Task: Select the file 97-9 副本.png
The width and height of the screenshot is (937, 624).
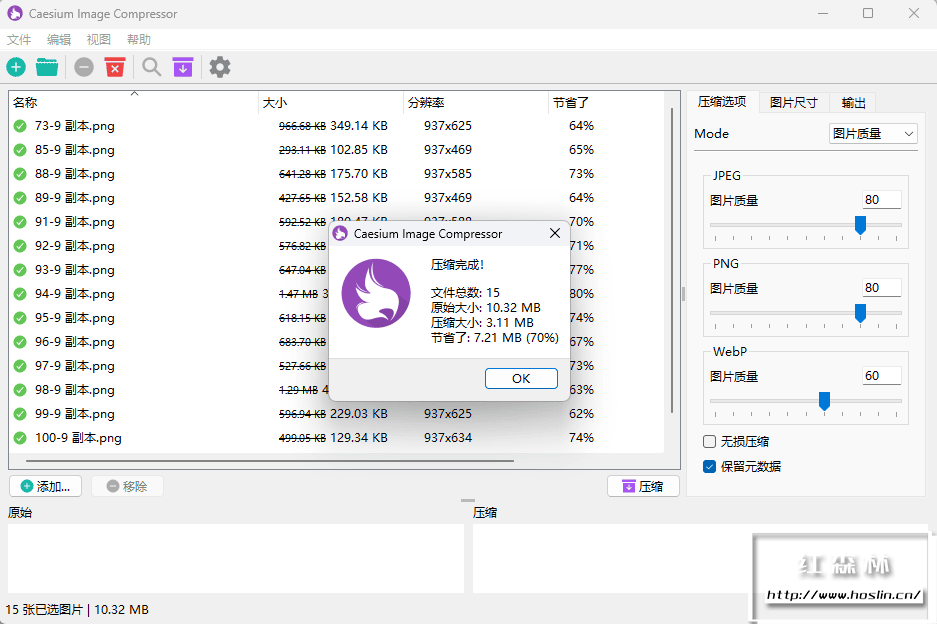Action: [75, 366]
